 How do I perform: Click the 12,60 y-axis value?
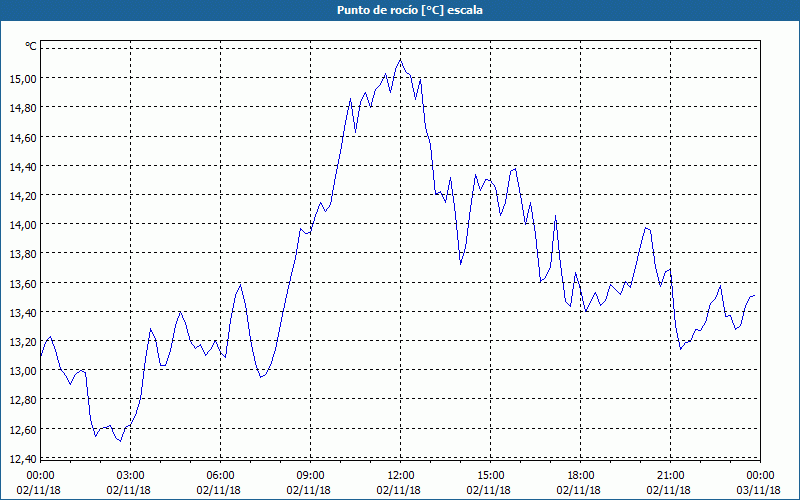tap(23, 429)
